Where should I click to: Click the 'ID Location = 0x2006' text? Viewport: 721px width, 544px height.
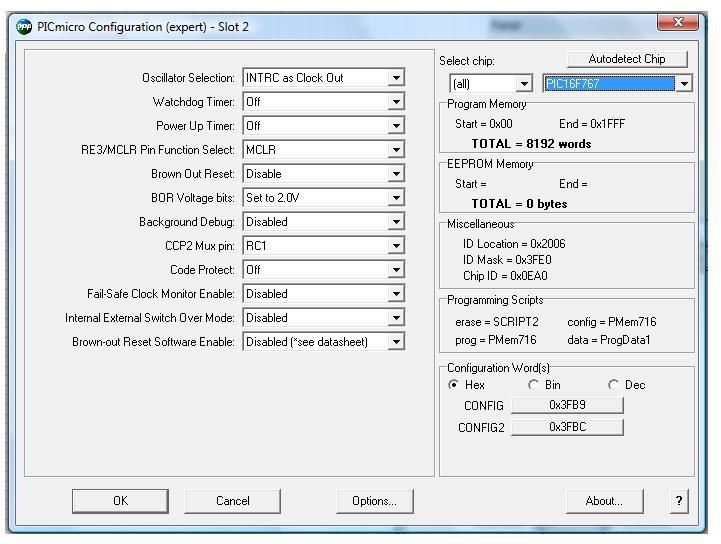[x=514, y=244]
